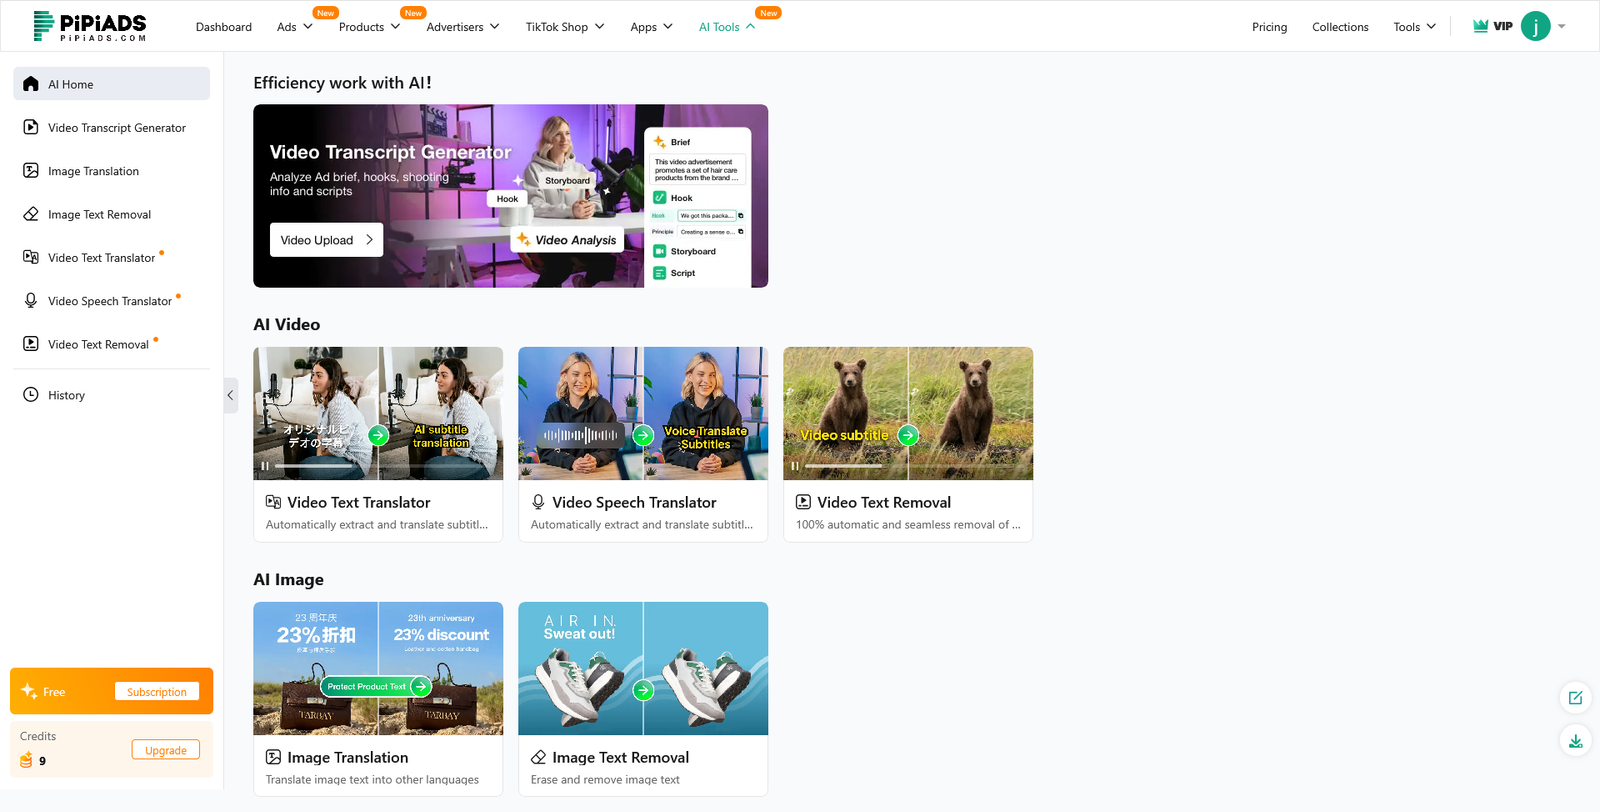This screenshot has width=1600, height=812.
Task: Open the Video Text Translator card thumbnail
Action: (x=378, y=413)
